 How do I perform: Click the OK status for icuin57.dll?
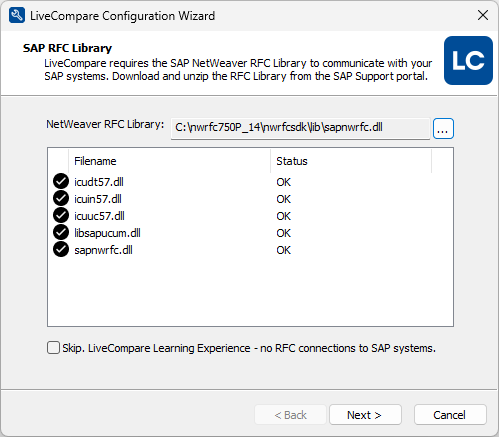pyautogui.click(x=283, y=199)
